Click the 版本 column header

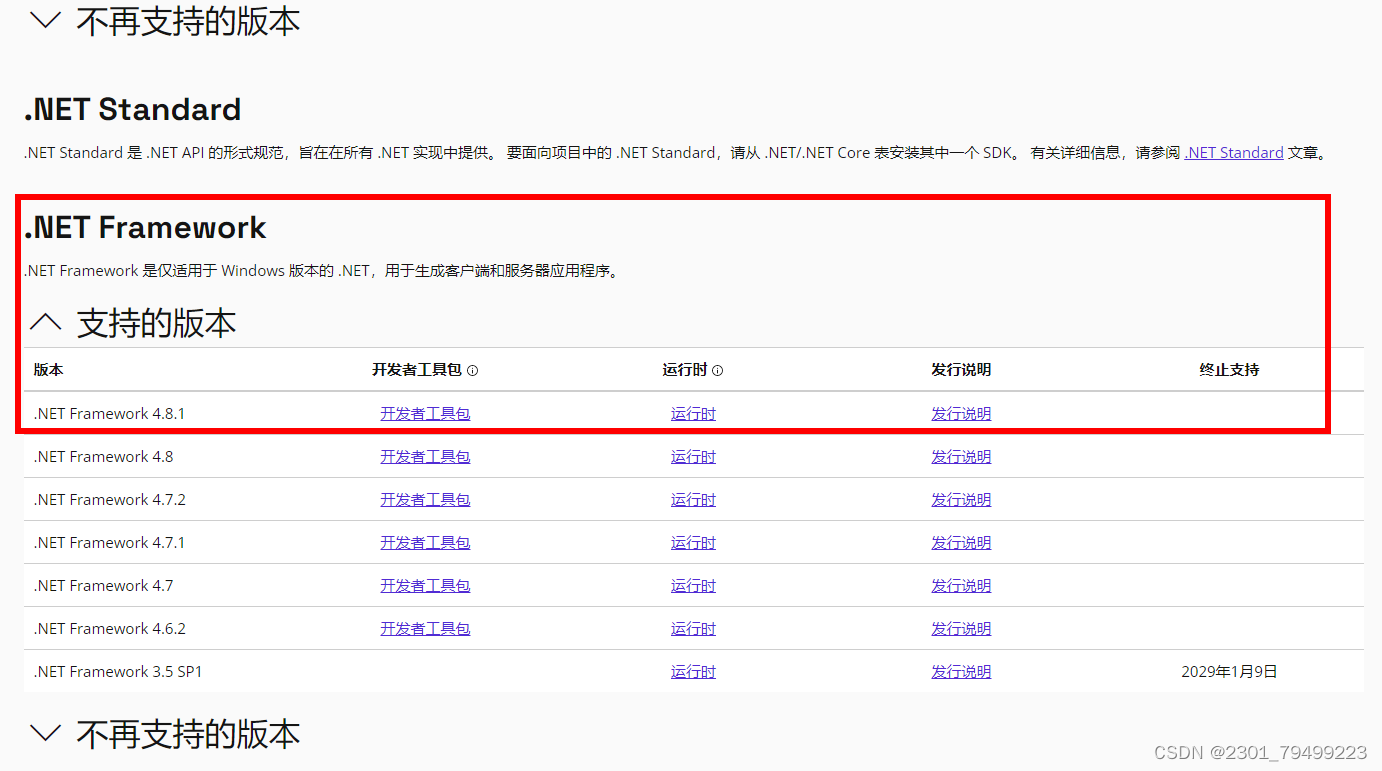tap(48, 370)
